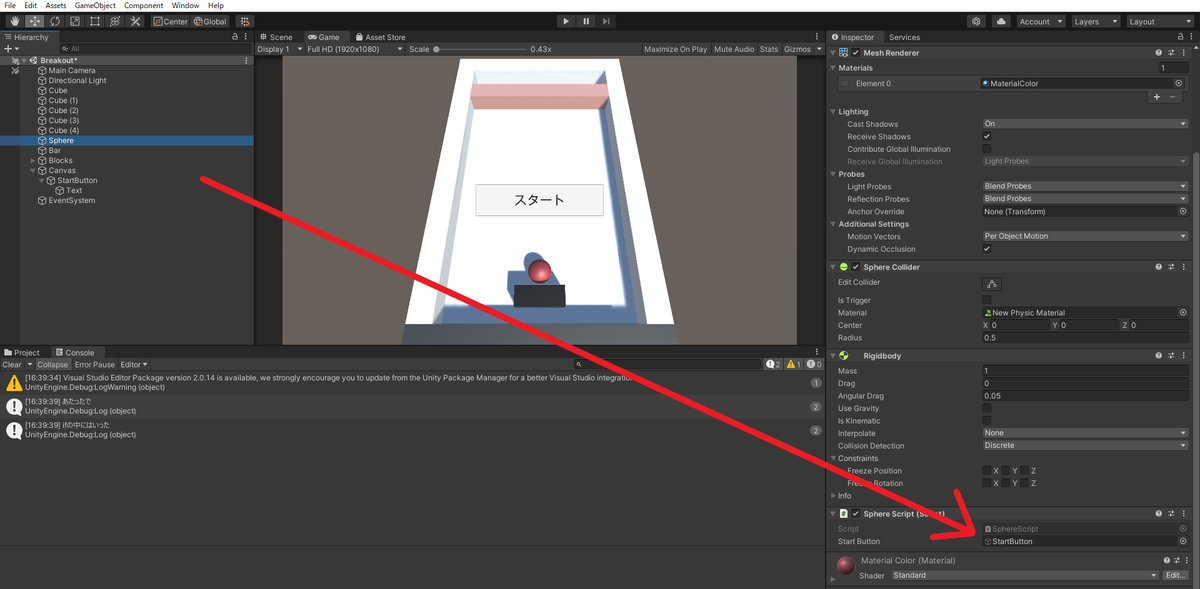
Task: Select the Transform tool
Action: point(114,21)
